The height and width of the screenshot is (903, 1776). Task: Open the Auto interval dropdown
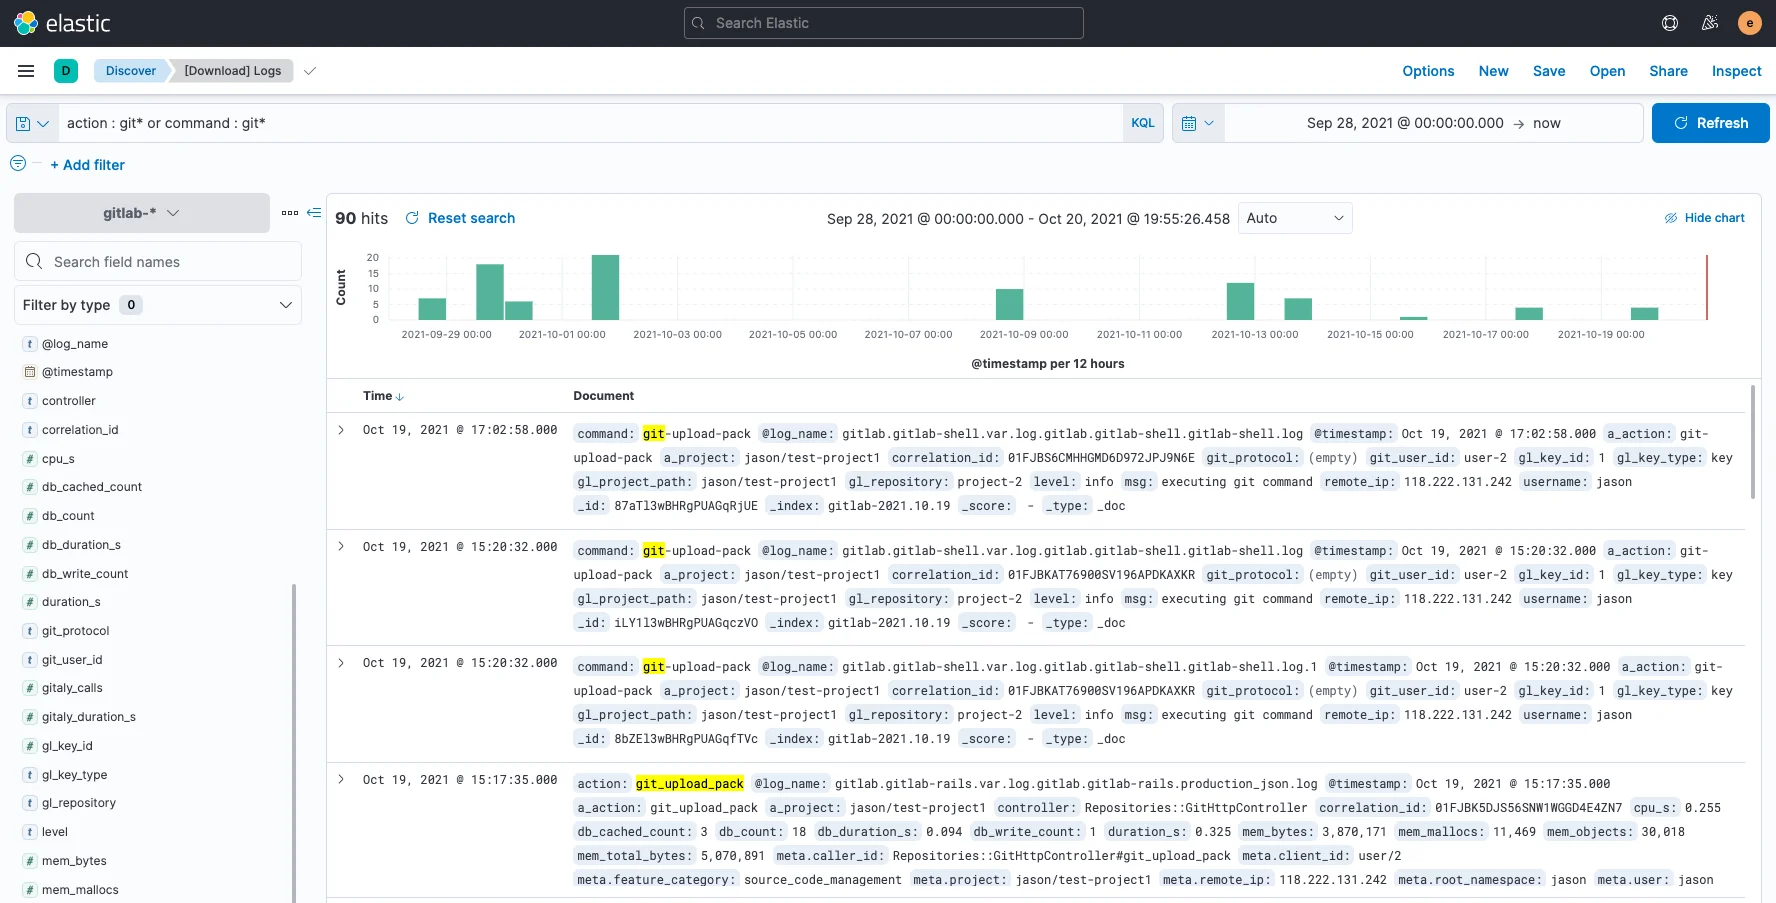[1294, 218]
